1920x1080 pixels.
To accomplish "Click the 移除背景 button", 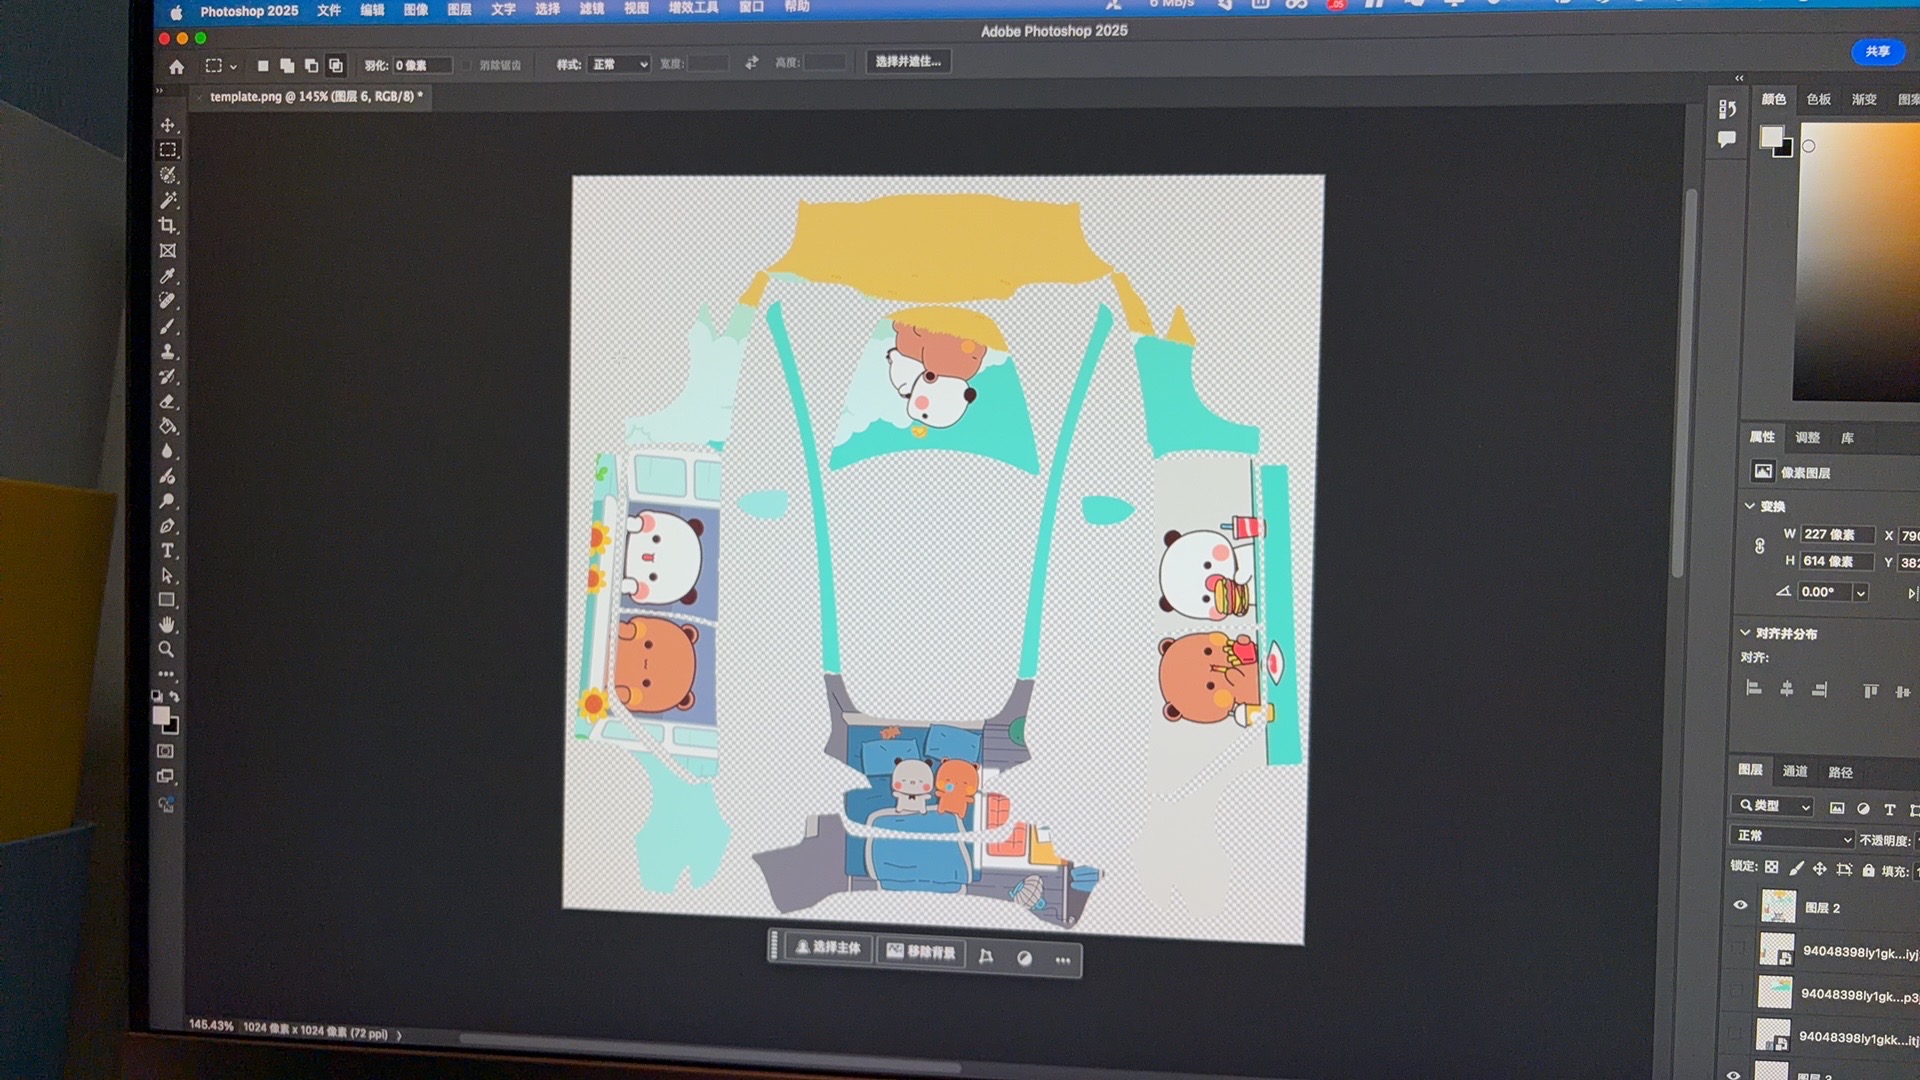I will tap(921, 952).
